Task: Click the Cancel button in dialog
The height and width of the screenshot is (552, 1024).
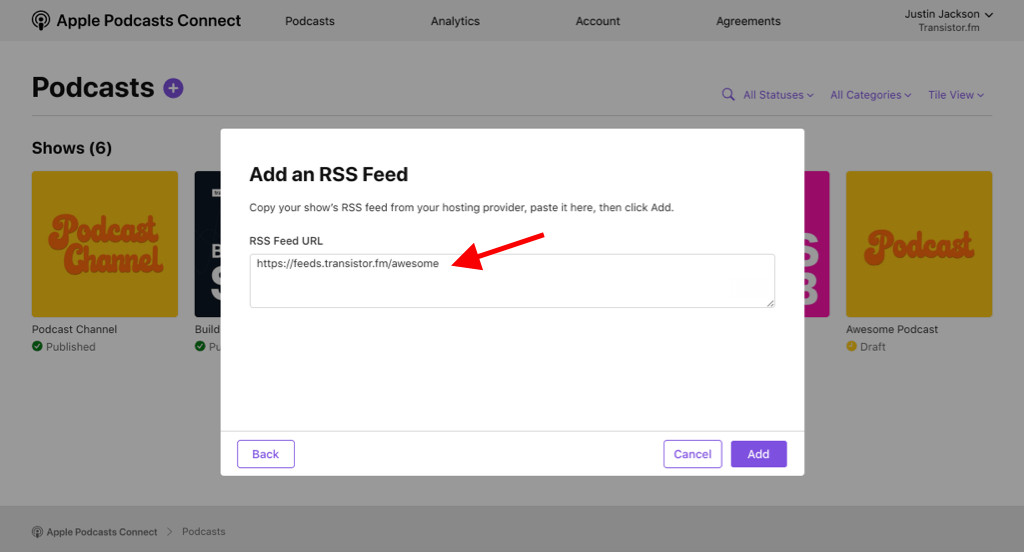Action: [692, 454]
